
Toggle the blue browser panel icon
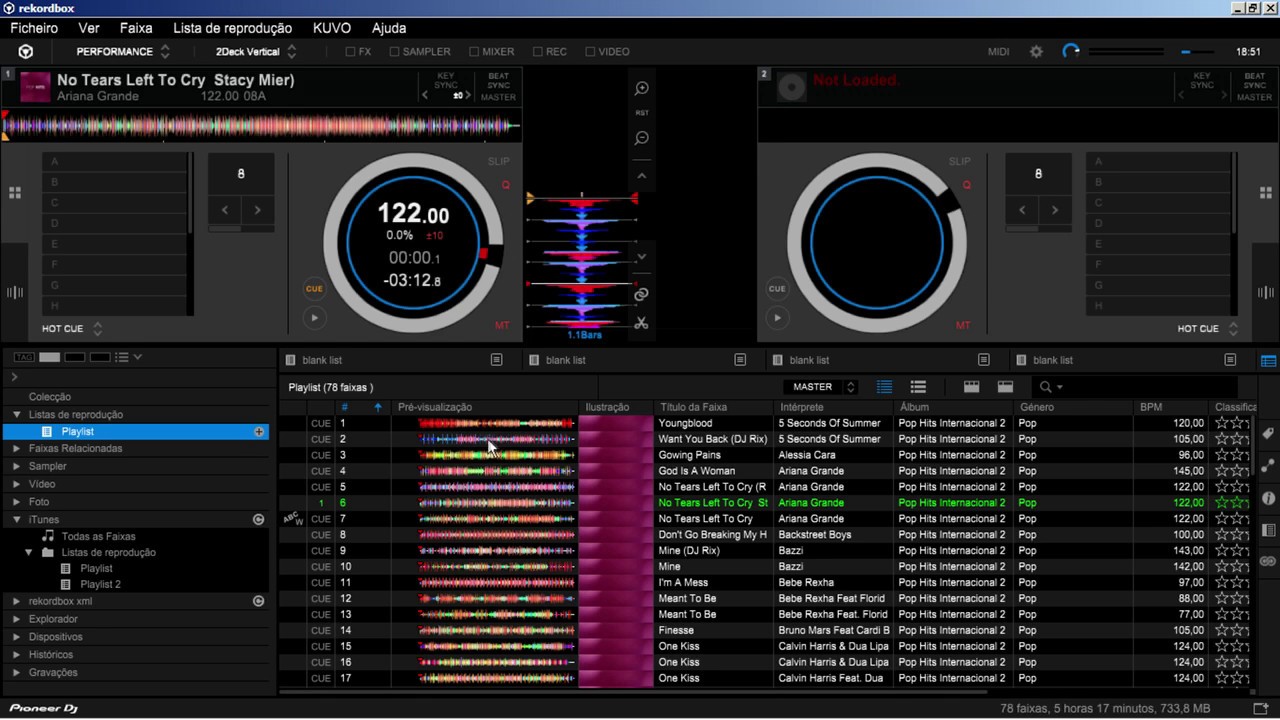(x=1269, y=361)
